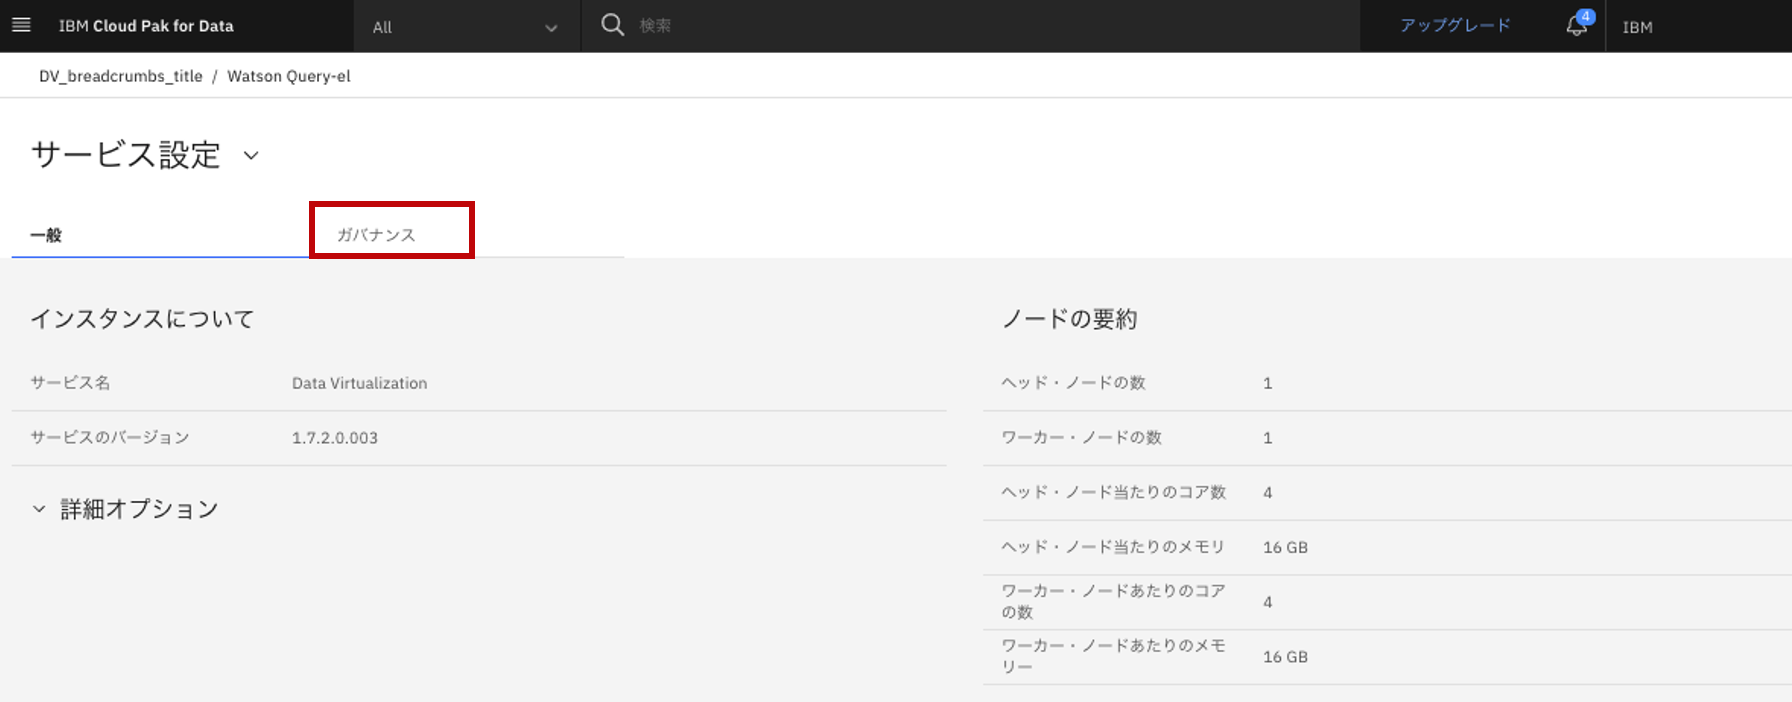
Task: Click the IBM Cloud Pak for Data title
Action: click(x=146, y=26)
